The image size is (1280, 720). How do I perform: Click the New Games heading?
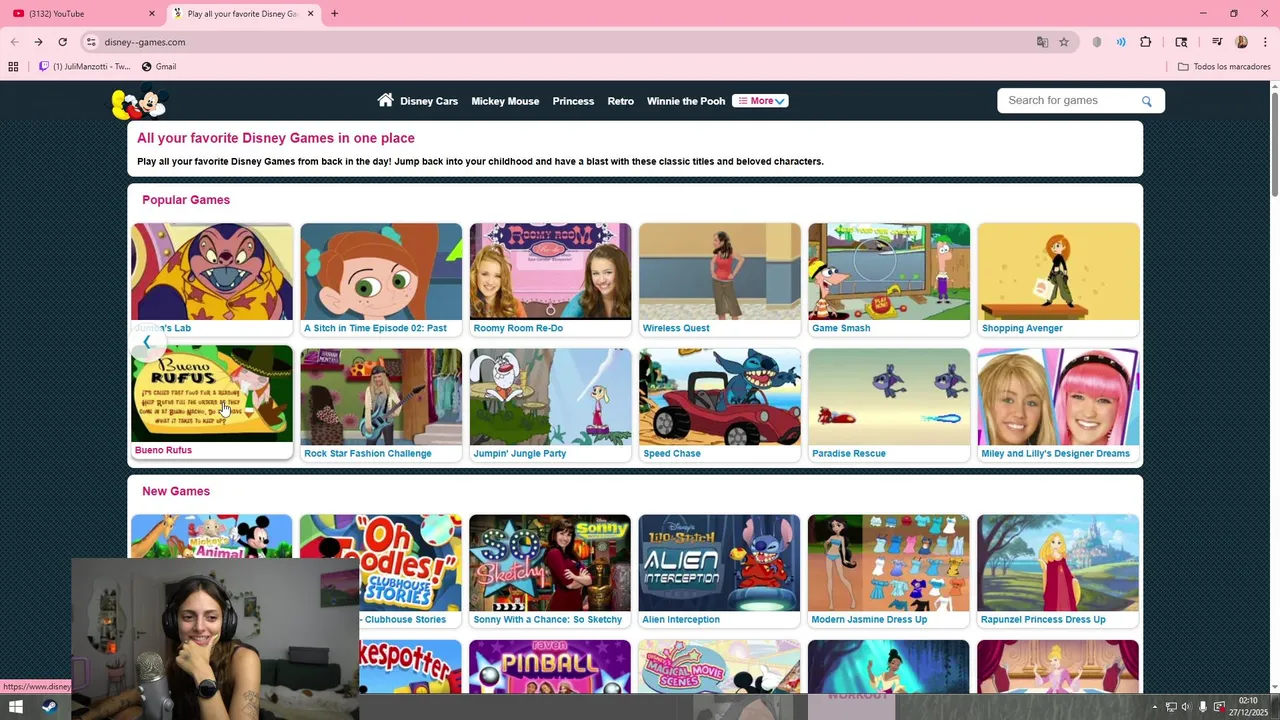[x=176, y=491]
